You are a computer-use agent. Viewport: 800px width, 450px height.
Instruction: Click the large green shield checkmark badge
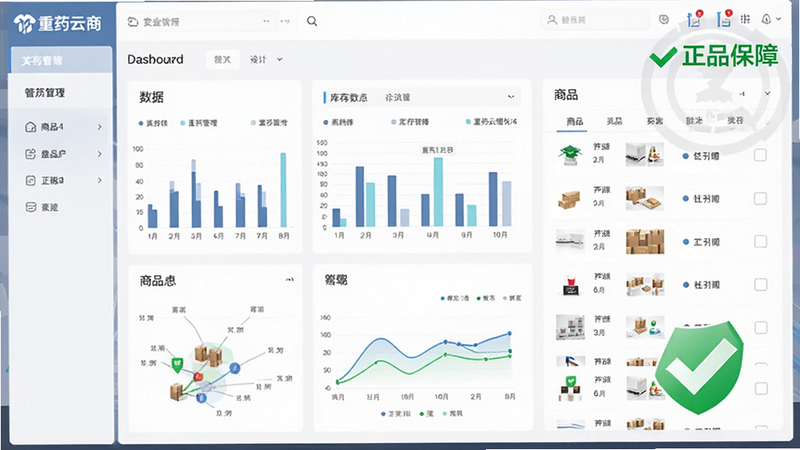(x=699, y=368)
